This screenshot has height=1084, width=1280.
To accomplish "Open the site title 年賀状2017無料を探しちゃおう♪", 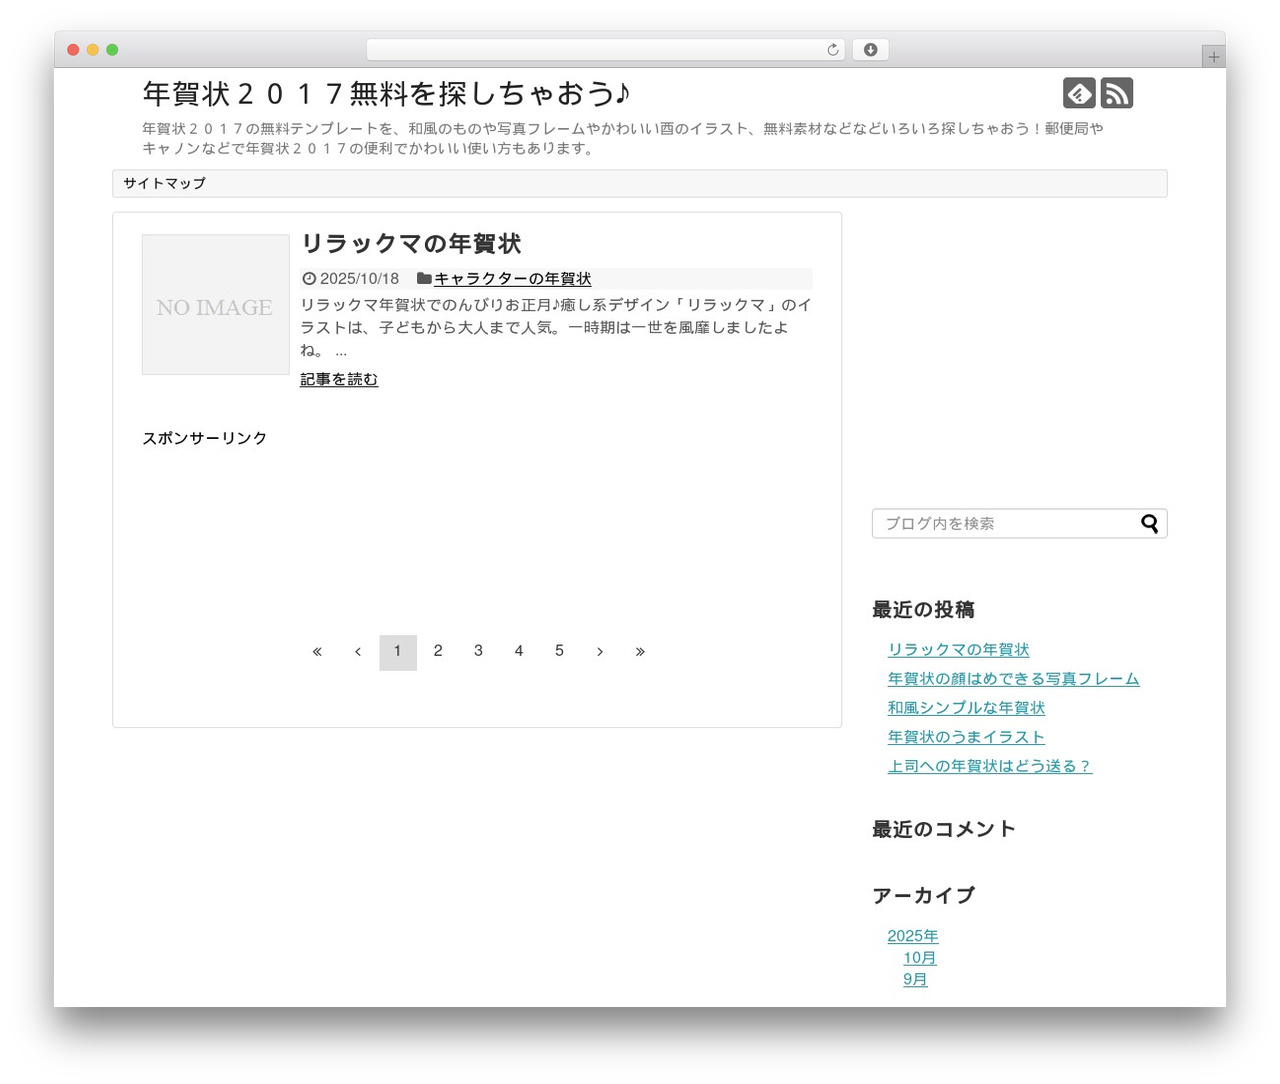I will [x=387, y=94].
